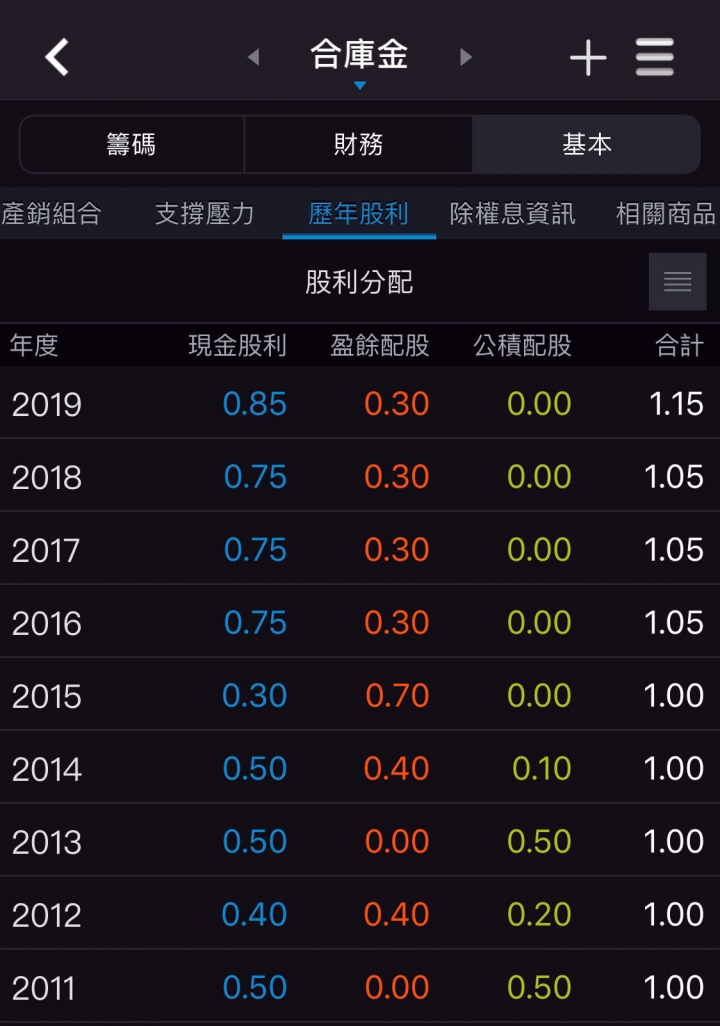Switch to the 財務 tab
The height and width of the screenshot is (1026, 720).
(358, 144)
